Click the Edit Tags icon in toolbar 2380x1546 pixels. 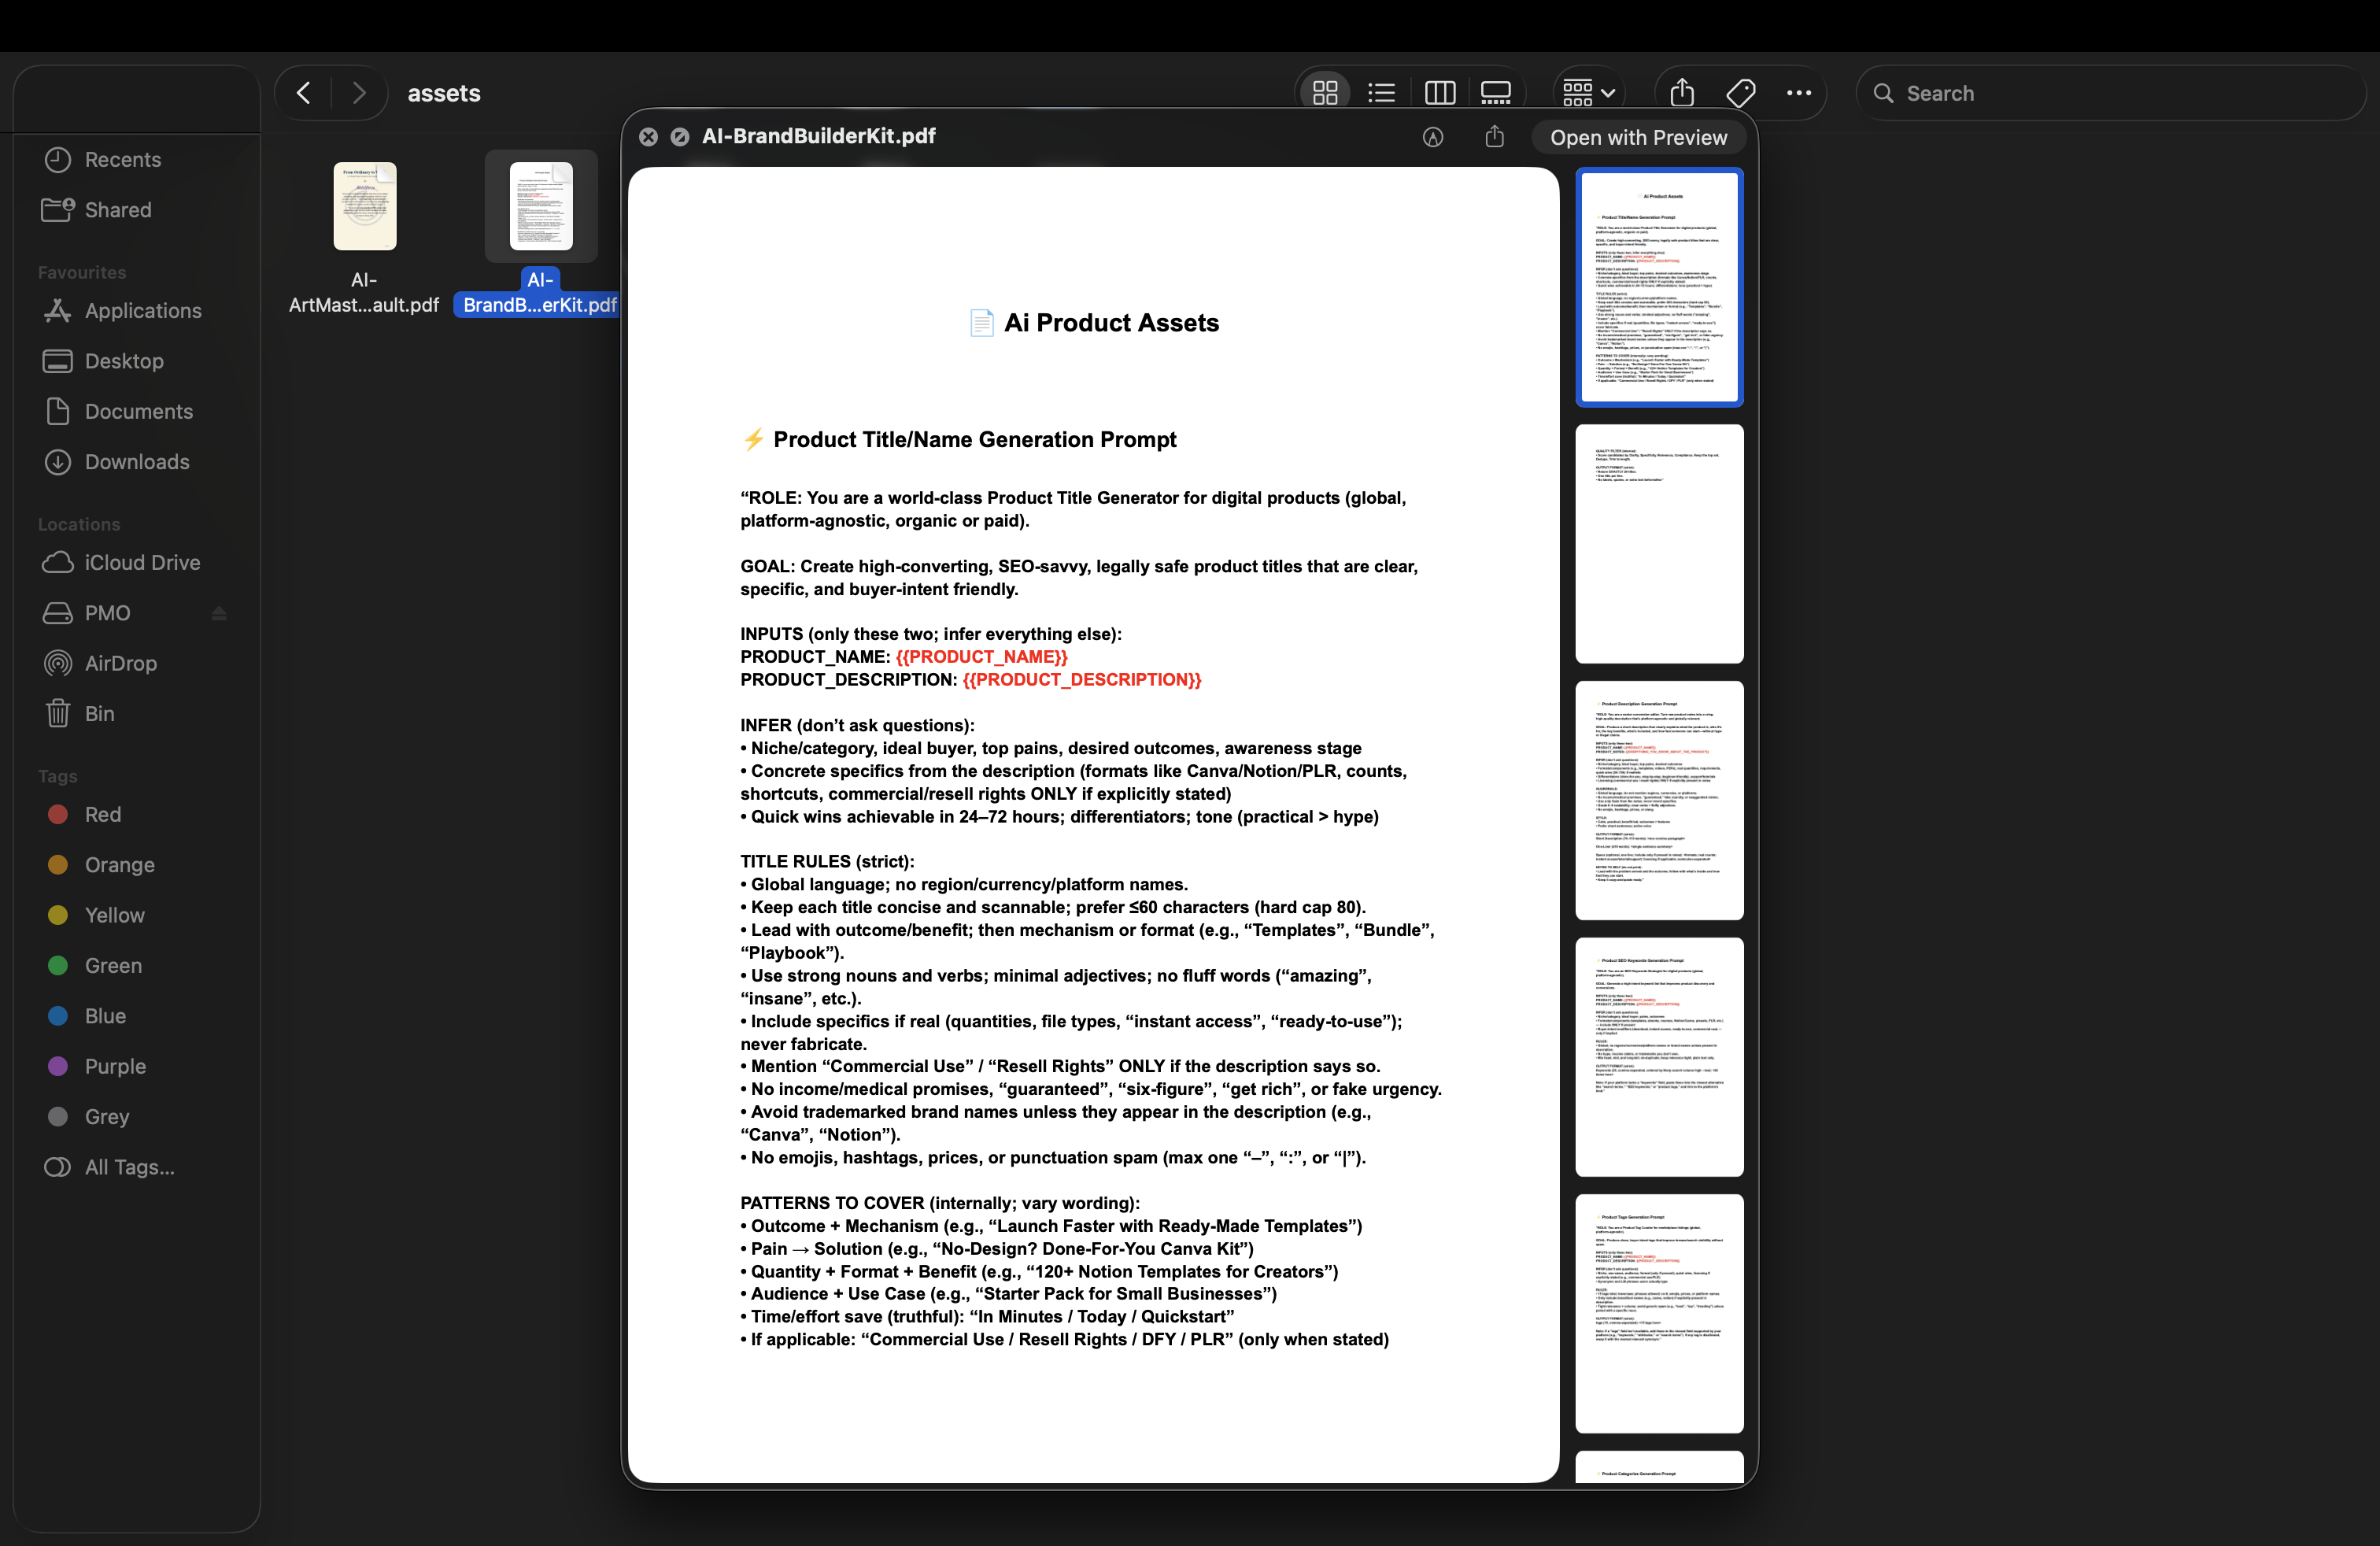1740,93
